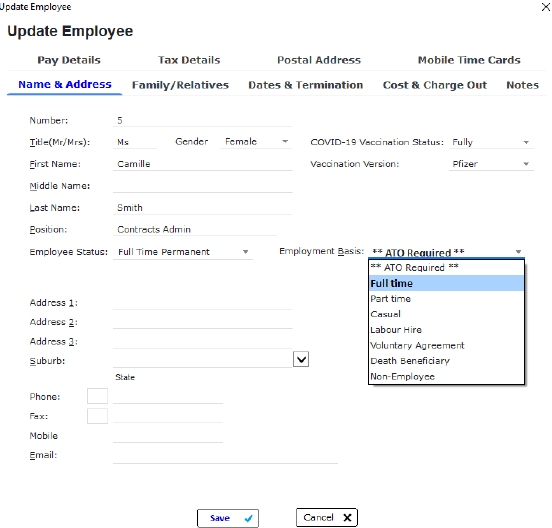552x528 pixels.
Task: Select the Name & Address tab
Action: [x=65, y=84]
